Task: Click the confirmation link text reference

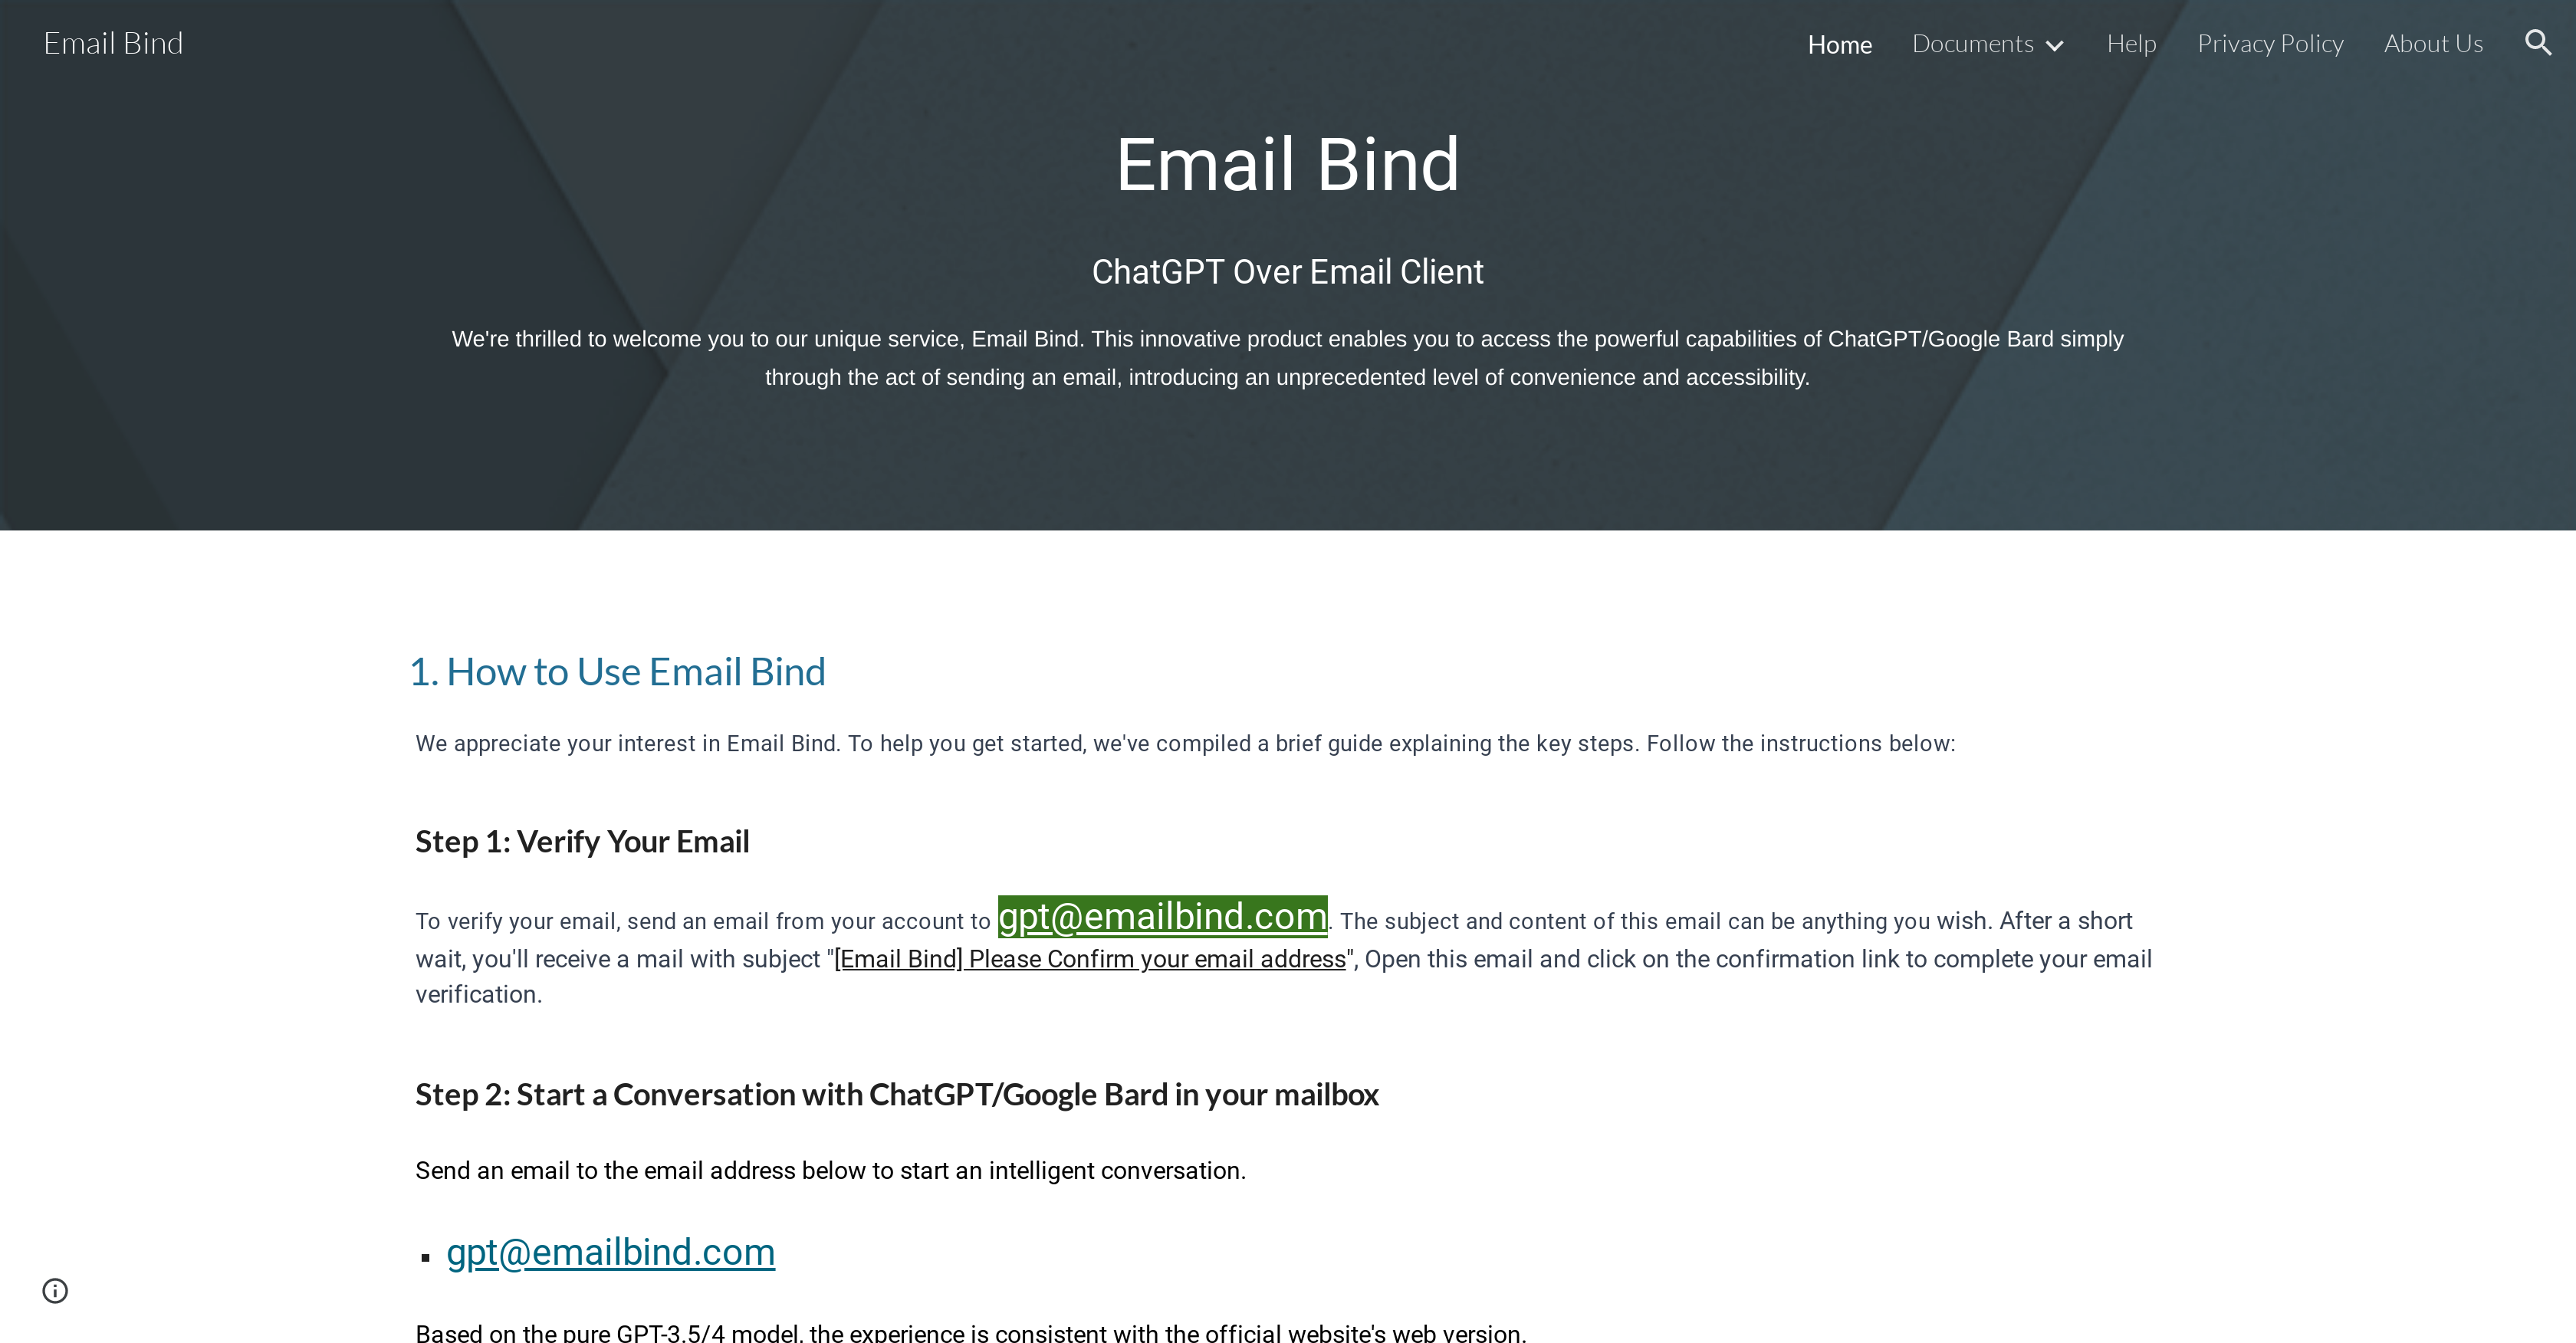Action: click(1087, 958)
